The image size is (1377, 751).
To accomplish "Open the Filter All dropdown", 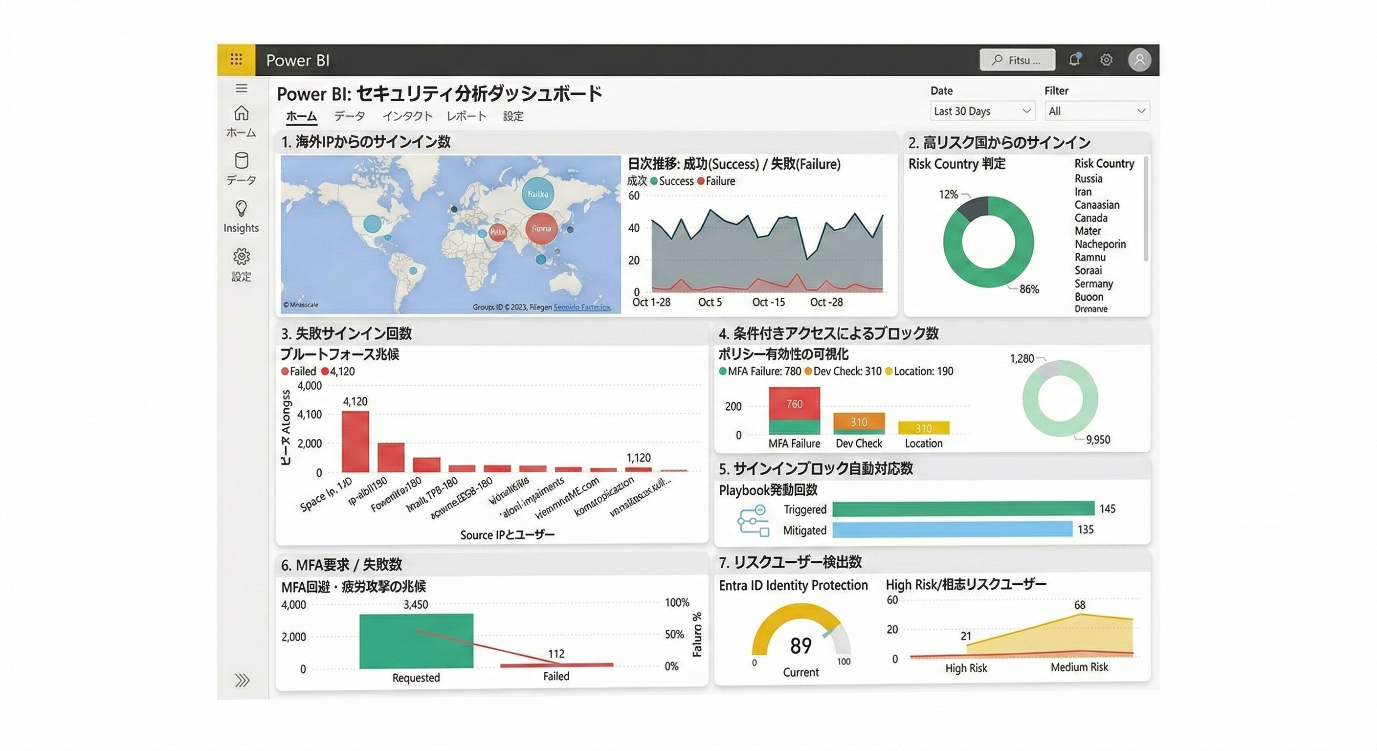I will (1096, 111).
